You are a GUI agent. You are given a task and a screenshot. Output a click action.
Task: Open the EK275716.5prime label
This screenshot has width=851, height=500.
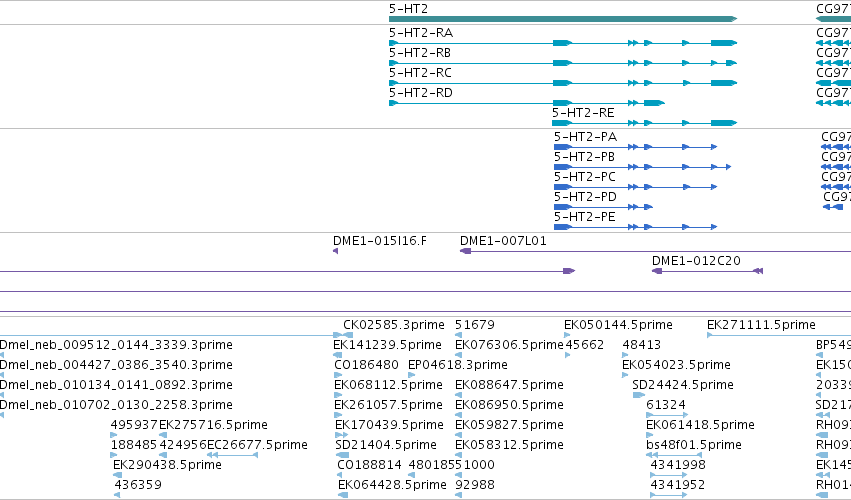(x=213, y=425)
